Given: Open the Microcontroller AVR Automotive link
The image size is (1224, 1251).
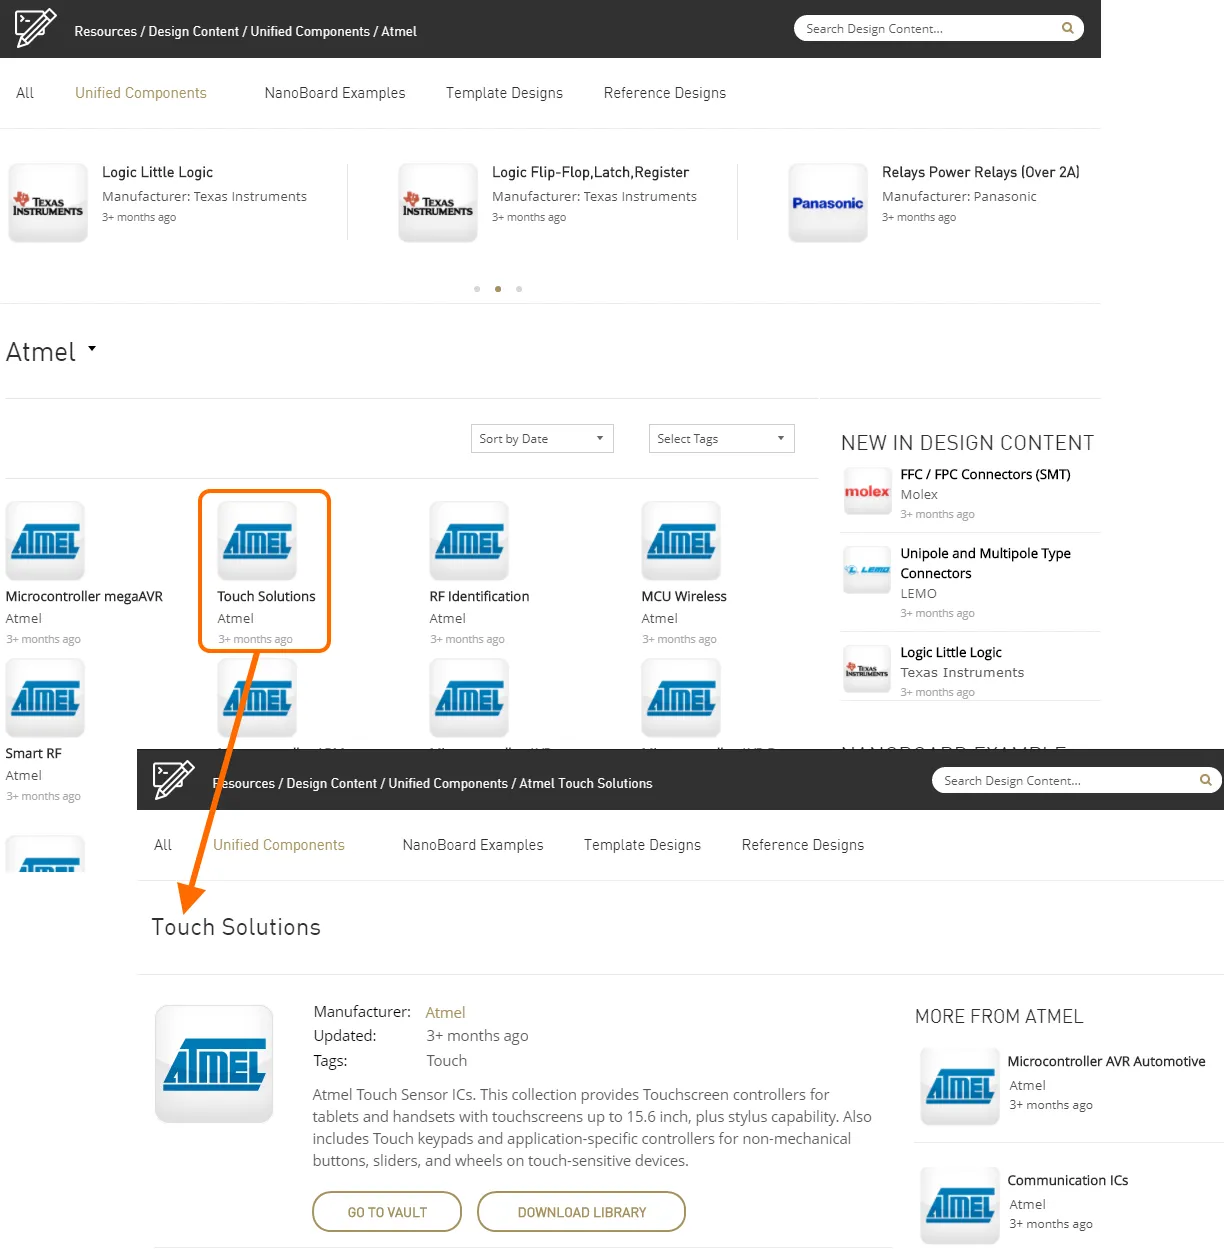Looking at the screenshot, I should click(1106, 1062).
